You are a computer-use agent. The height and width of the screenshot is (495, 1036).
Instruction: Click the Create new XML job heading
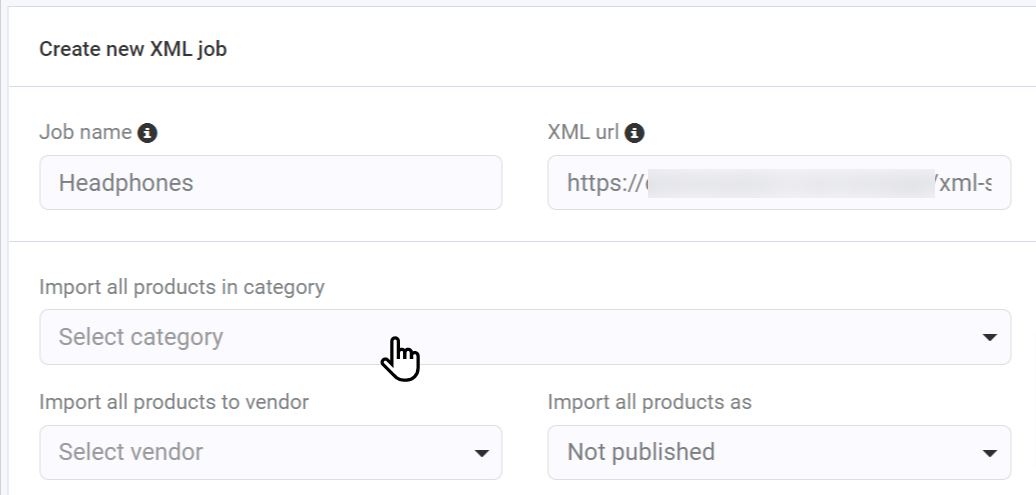point(133,49)
